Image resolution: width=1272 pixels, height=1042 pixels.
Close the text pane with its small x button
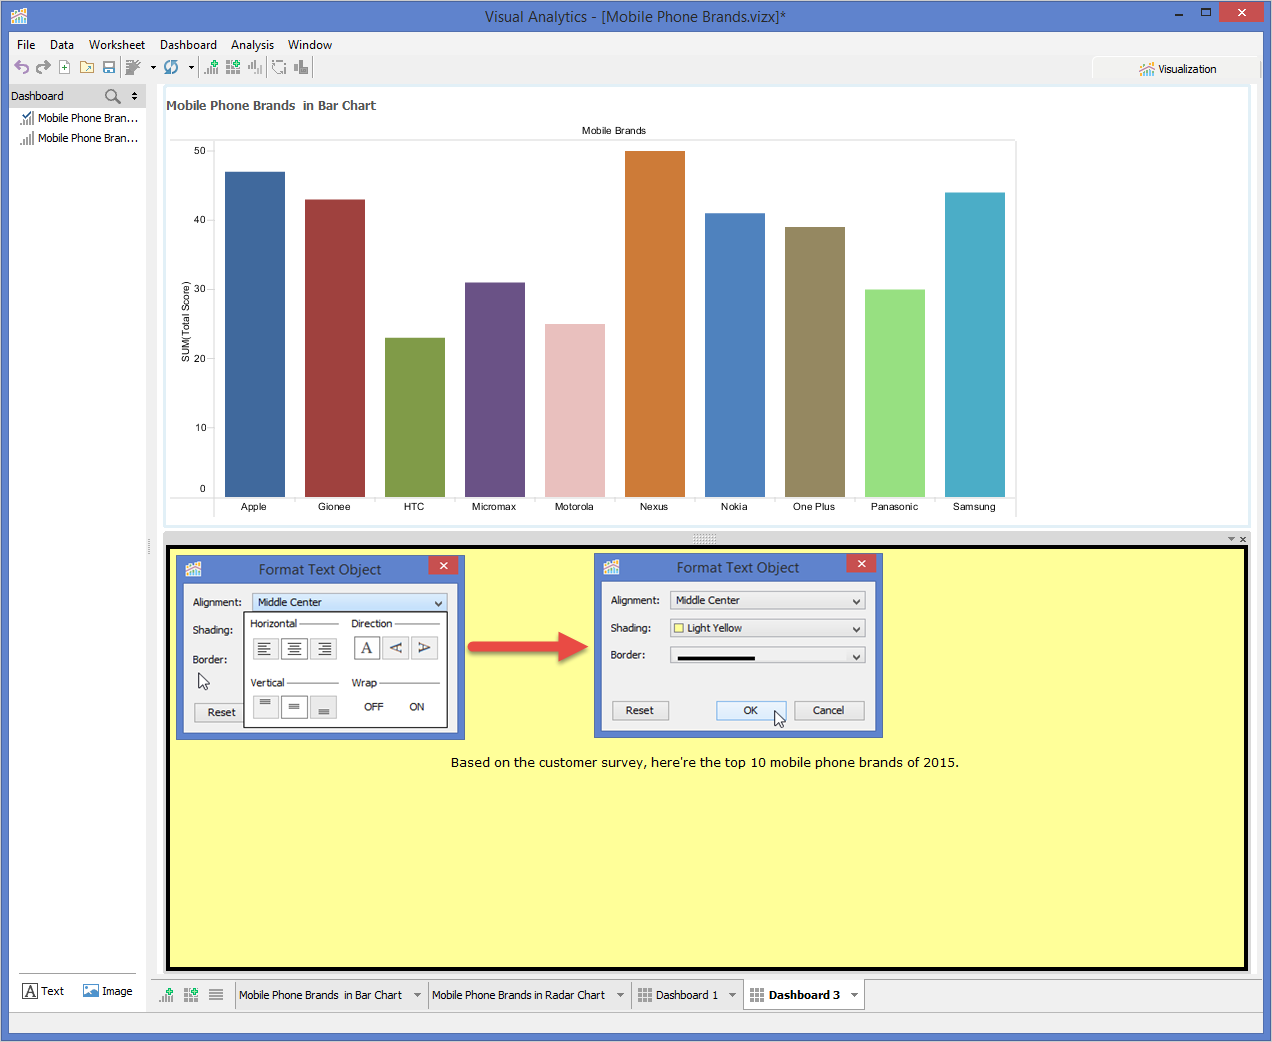click(1243, 539)
